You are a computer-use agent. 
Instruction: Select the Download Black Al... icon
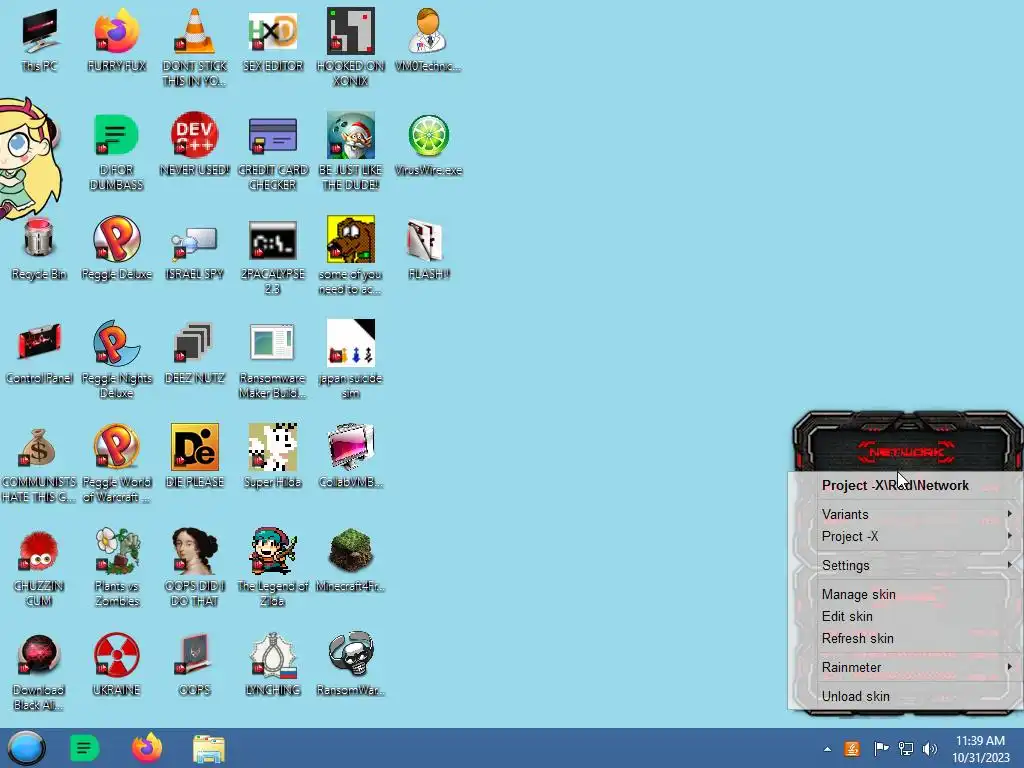pyautogui.click(x=39, y=671)
